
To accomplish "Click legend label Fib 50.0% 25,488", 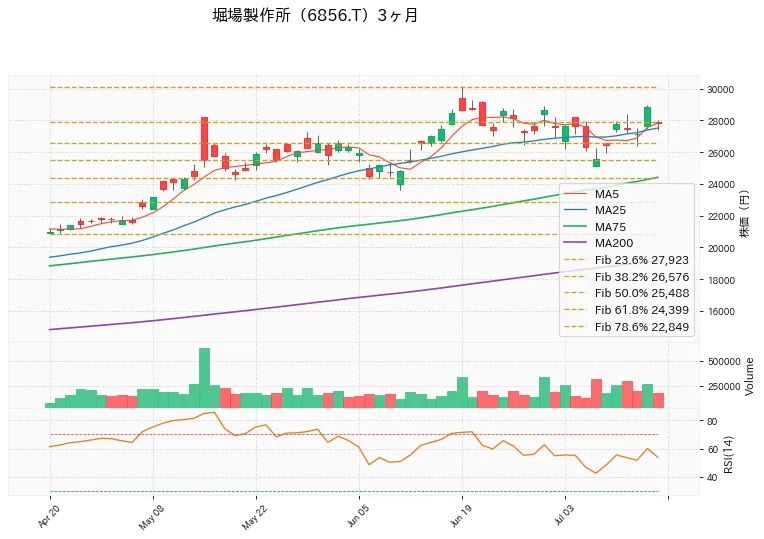I will (x=642, y=293).
